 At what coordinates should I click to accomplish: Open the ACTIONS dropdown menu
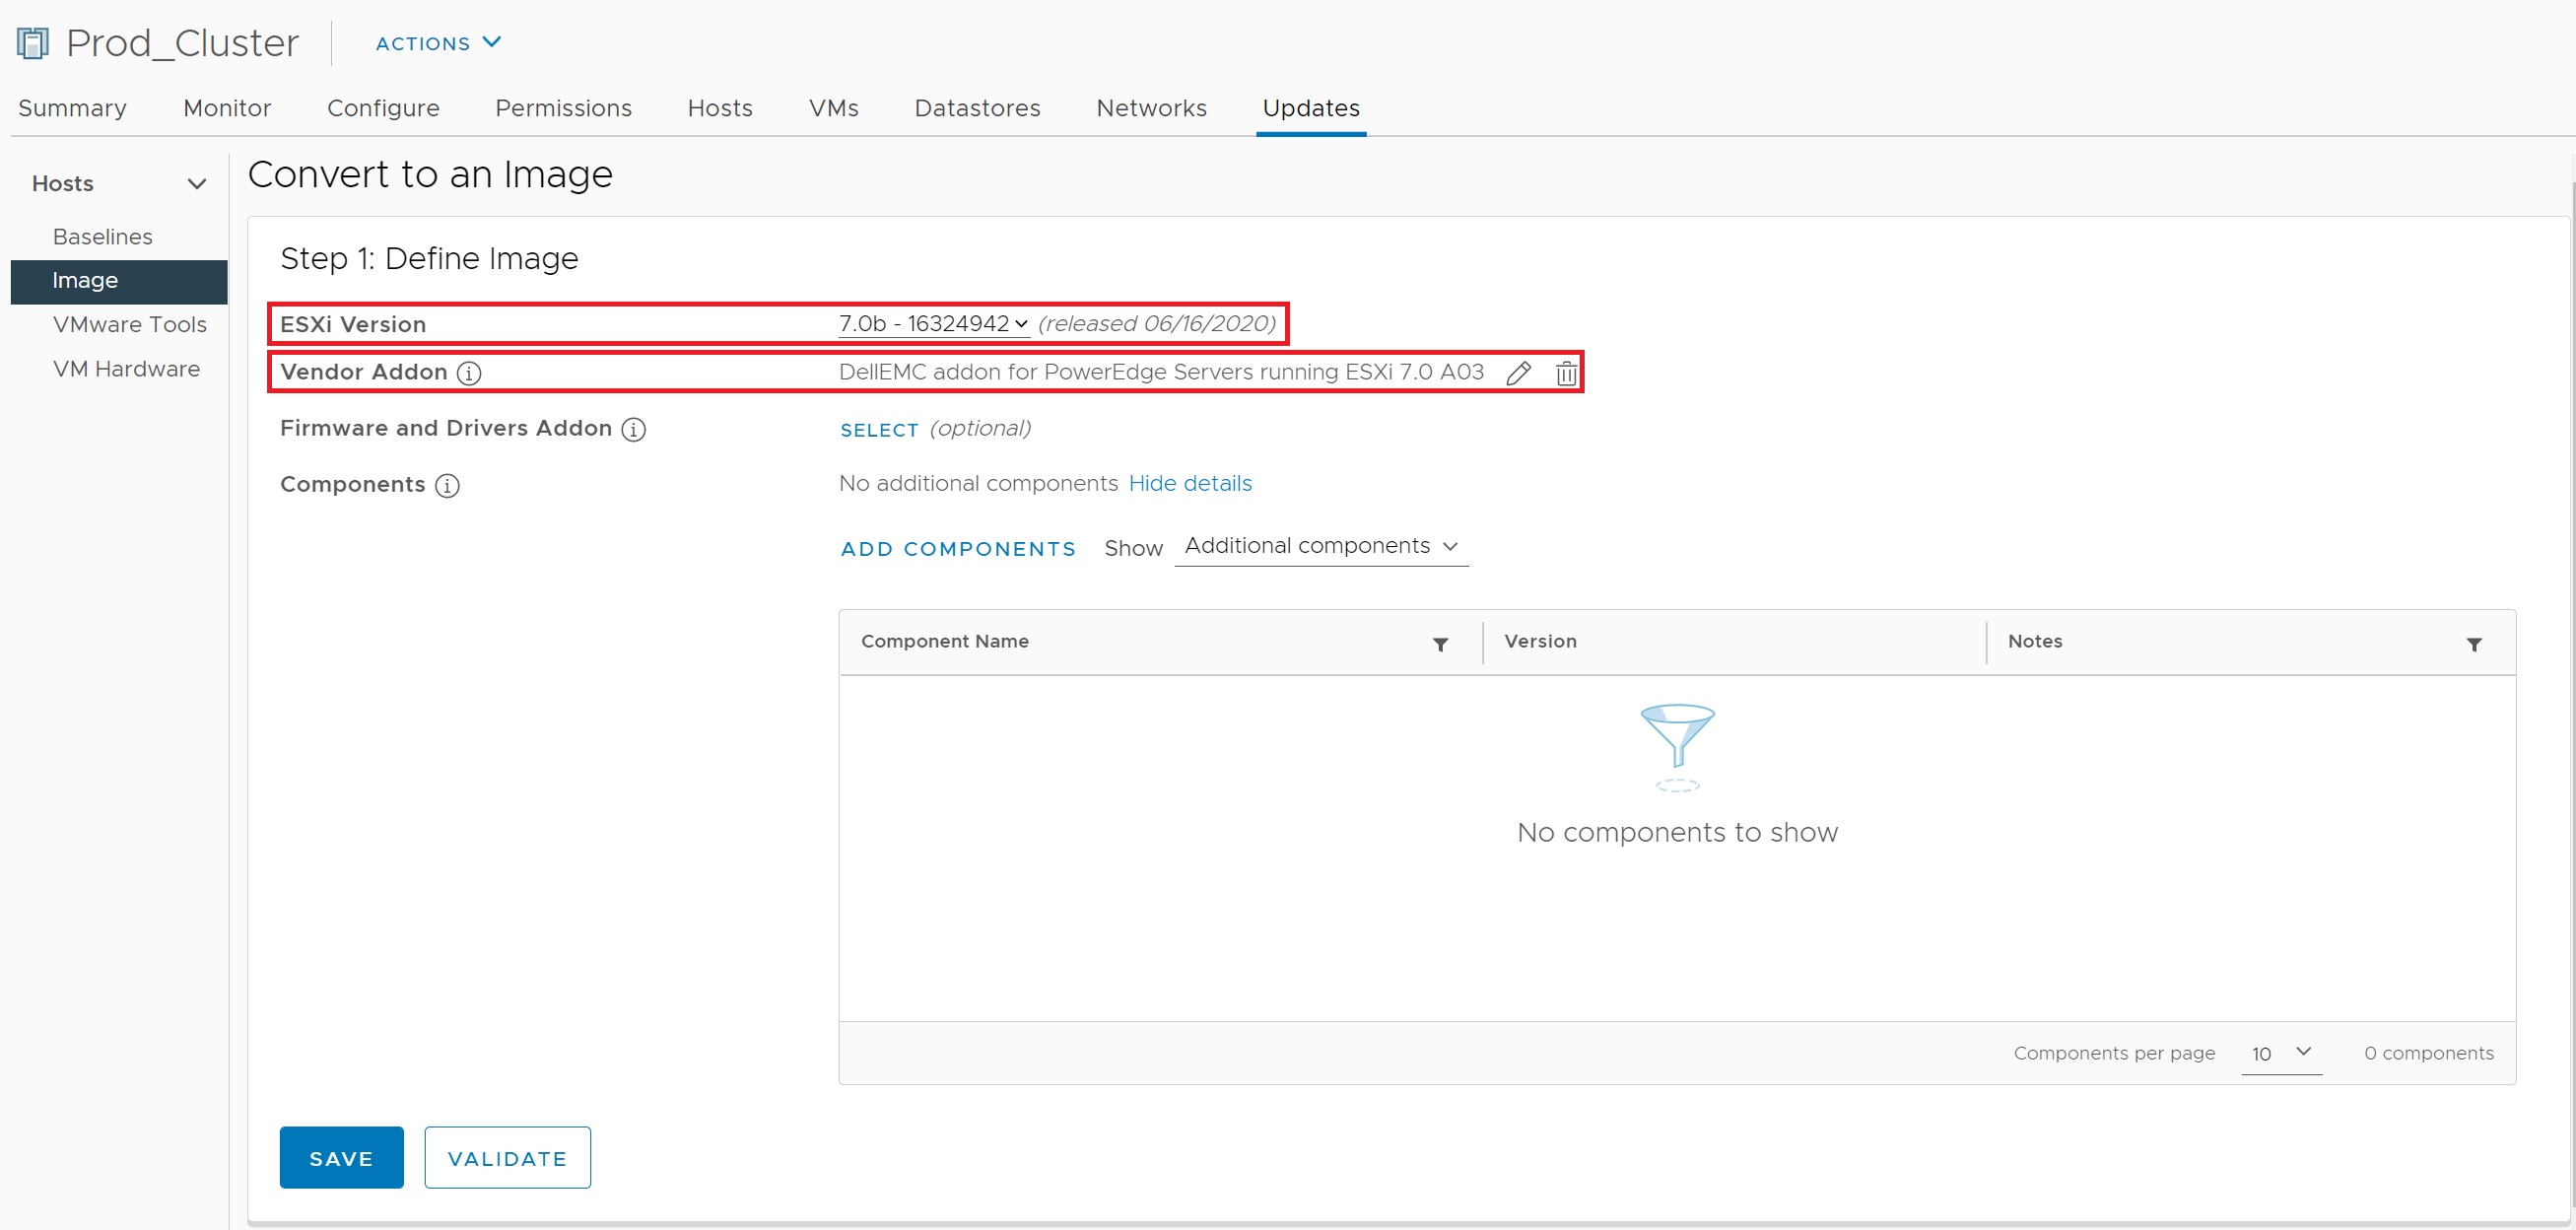437,43
